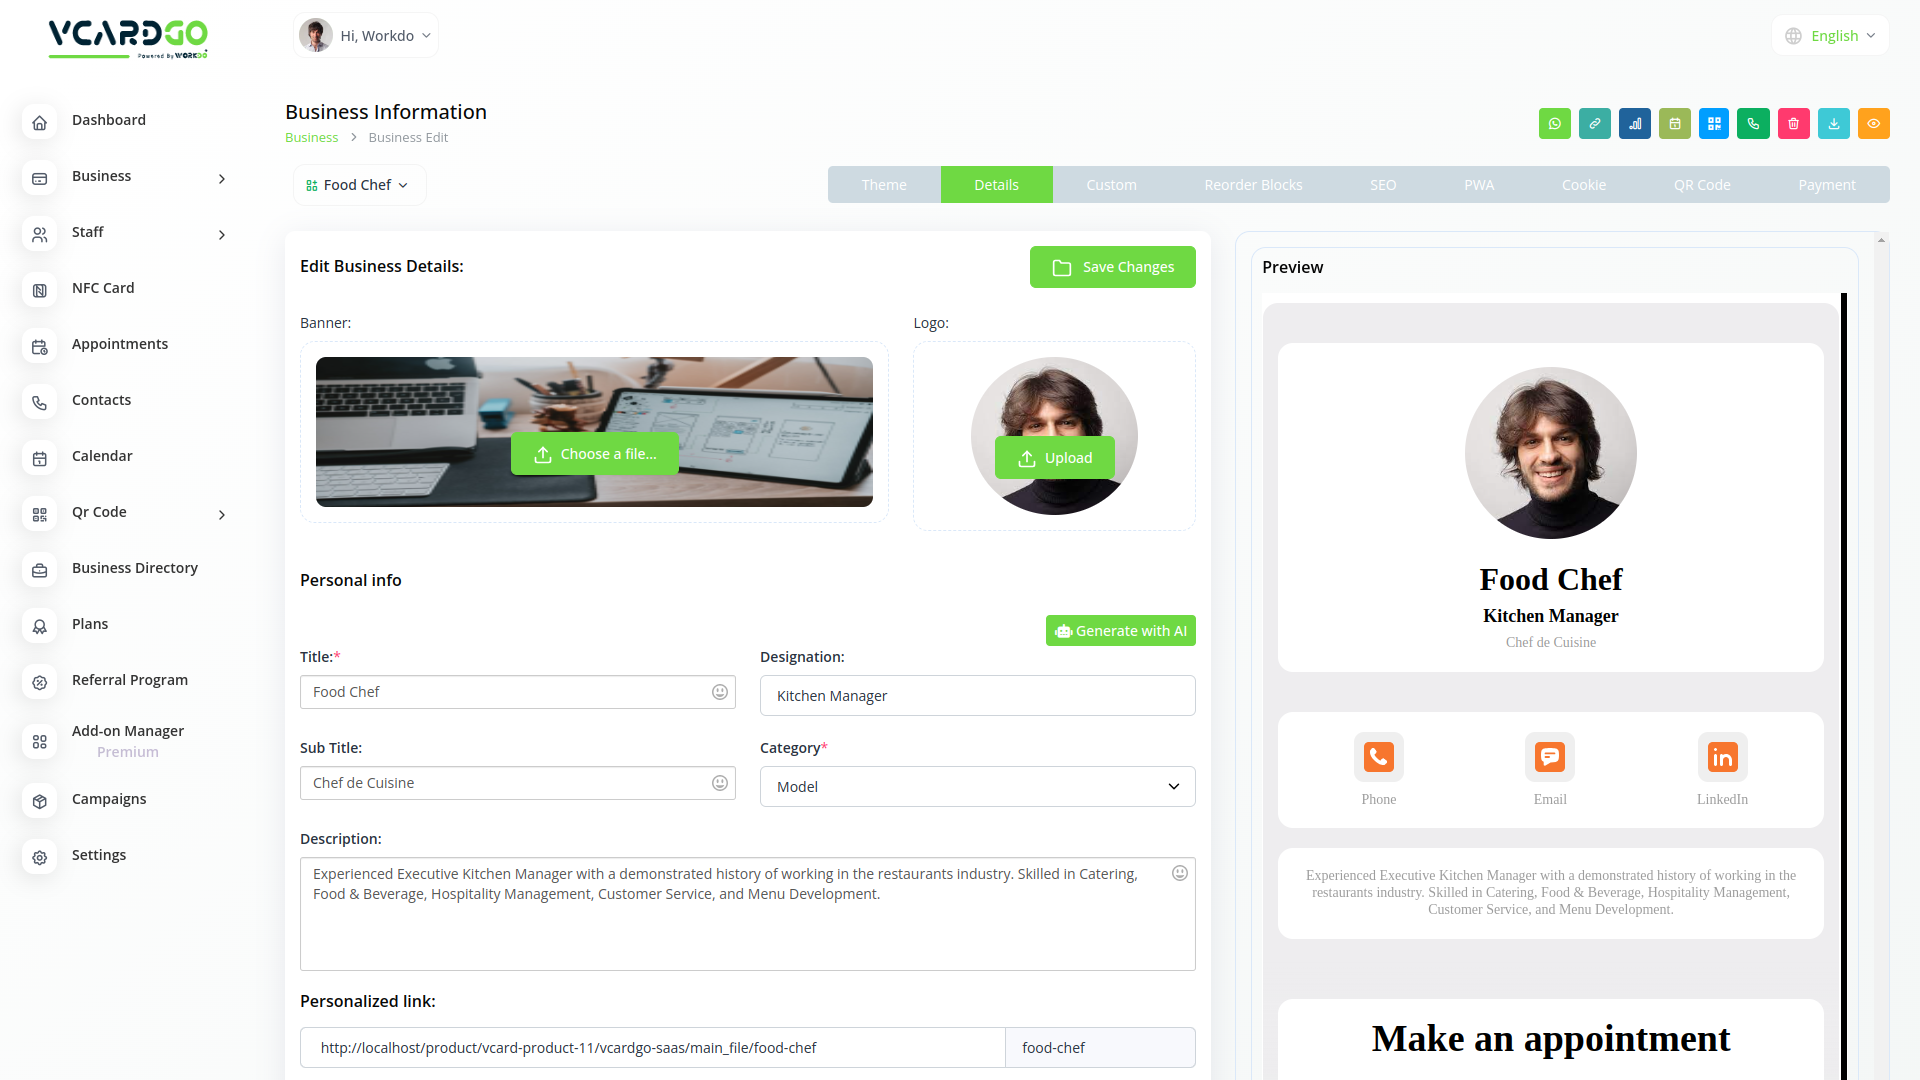Click the pink trash delete icon

point(1793,124)
